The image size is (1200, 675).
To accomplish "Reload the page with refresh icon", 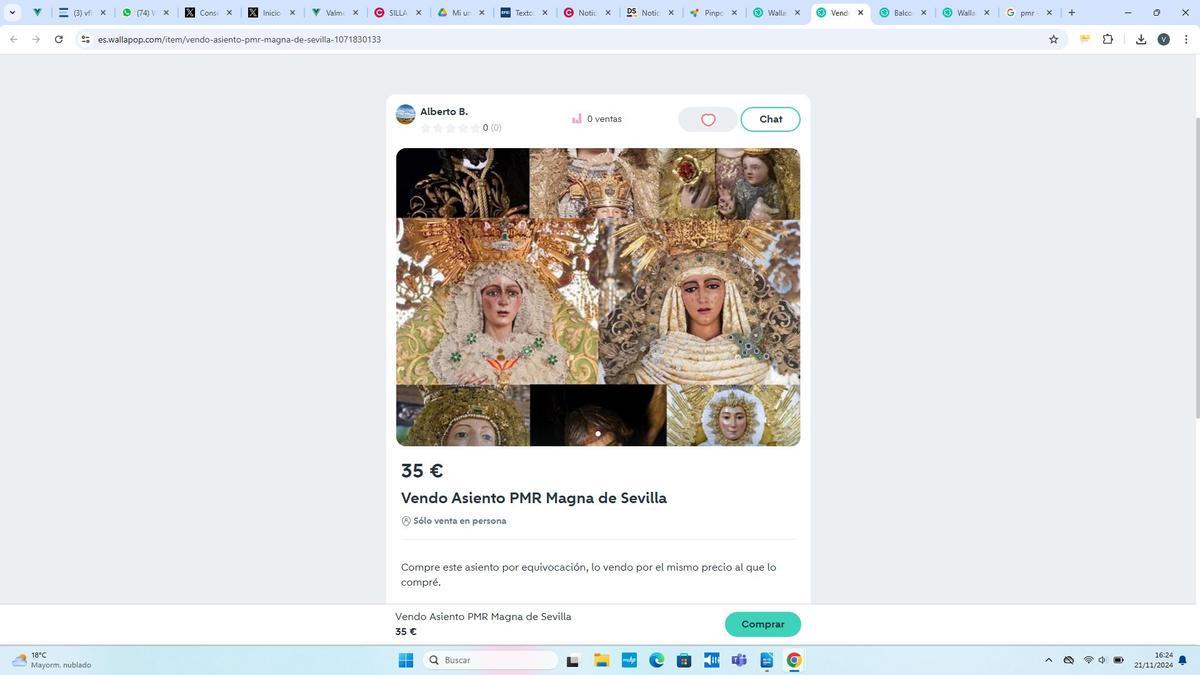I will 59,39.
